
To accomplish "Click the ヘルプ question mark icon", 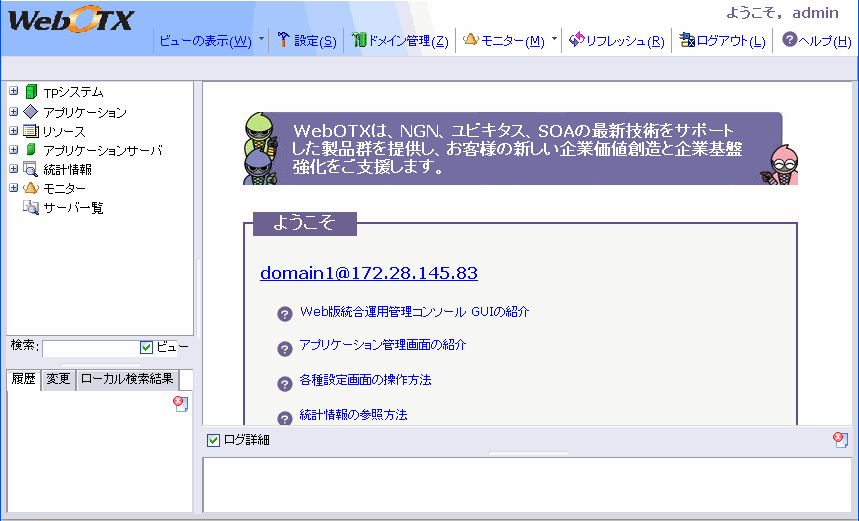I will click(x=790, y=41).
